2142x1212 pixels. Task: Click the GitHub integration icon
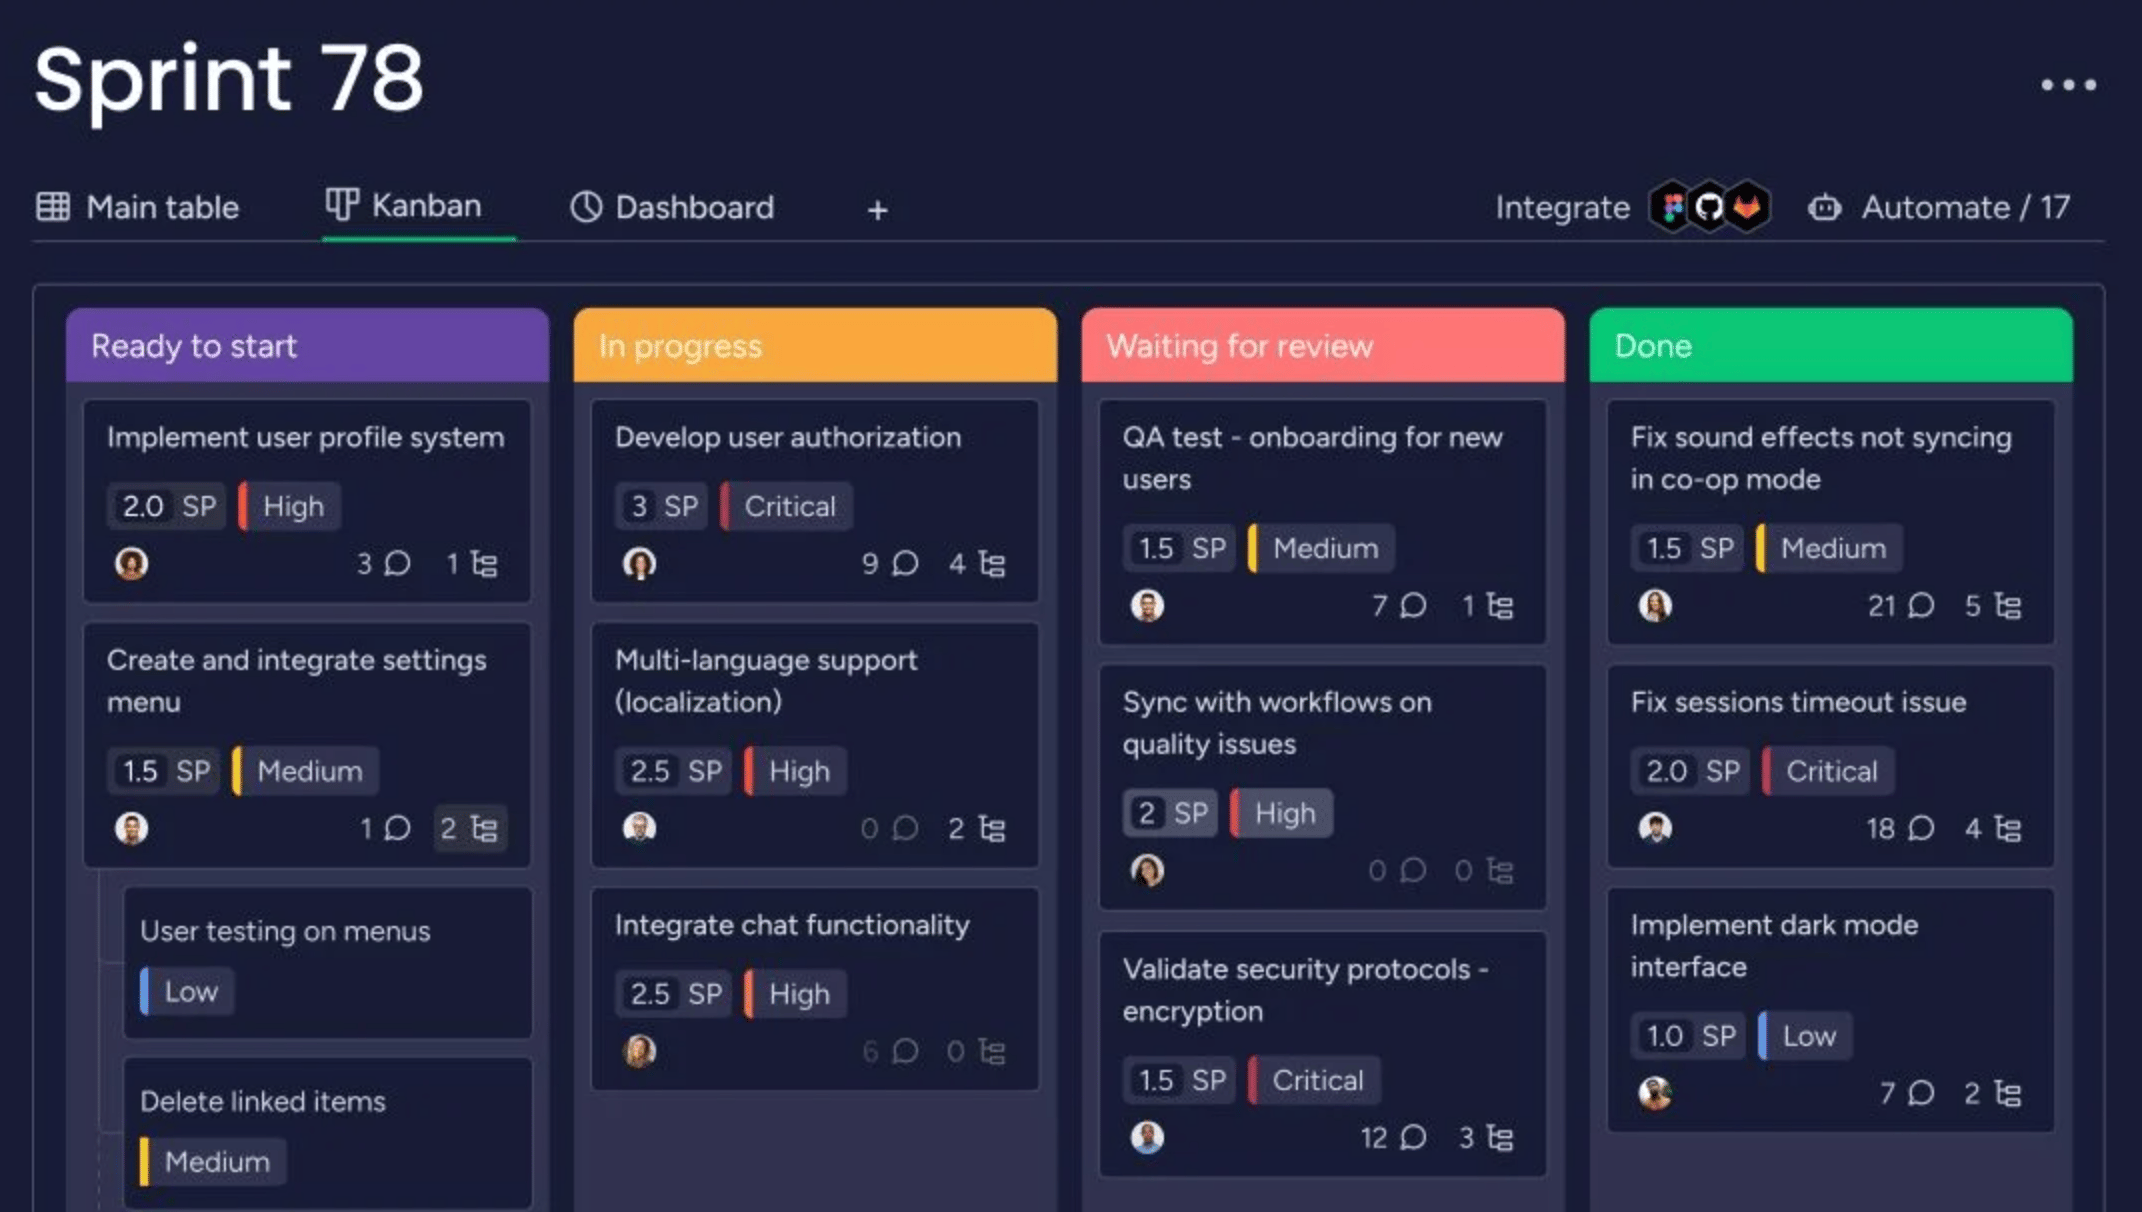point(1709,207)
